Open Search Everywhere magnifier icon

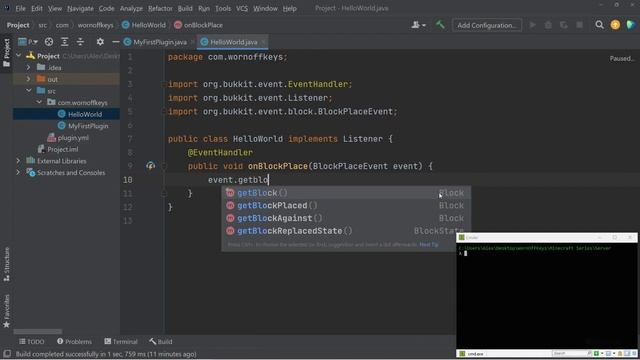click(x=599, y=25)
